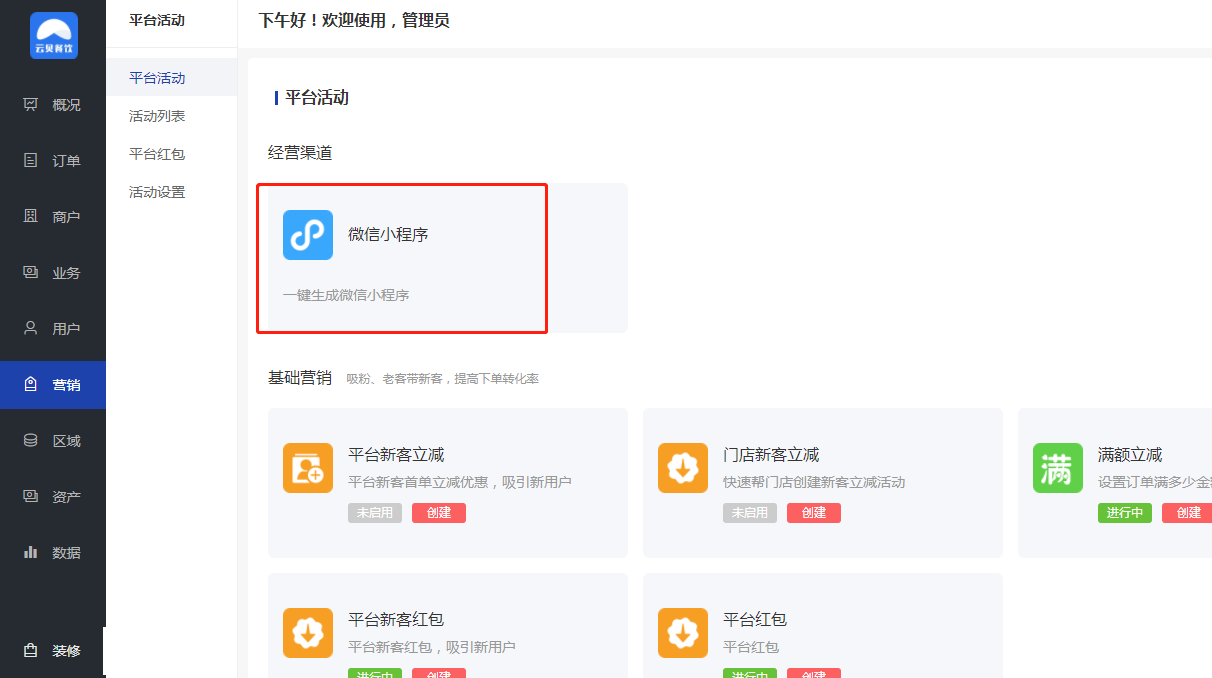This screenshot has height=678, width=1212.
Task: Open the 门店新客立减 card title
Action: coord(771,455)
